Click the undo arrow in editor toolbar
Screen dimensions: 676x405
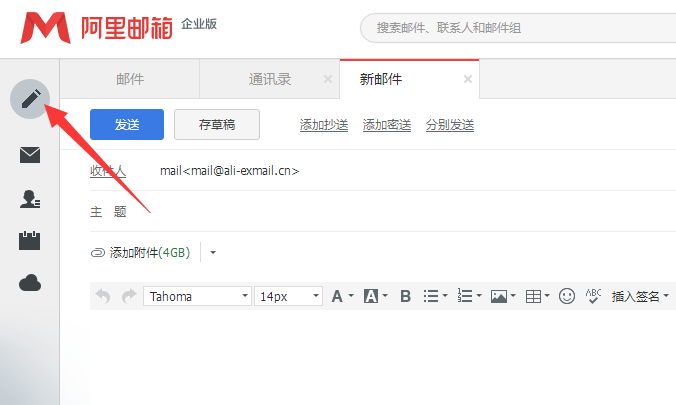click(x=103, y=296)
